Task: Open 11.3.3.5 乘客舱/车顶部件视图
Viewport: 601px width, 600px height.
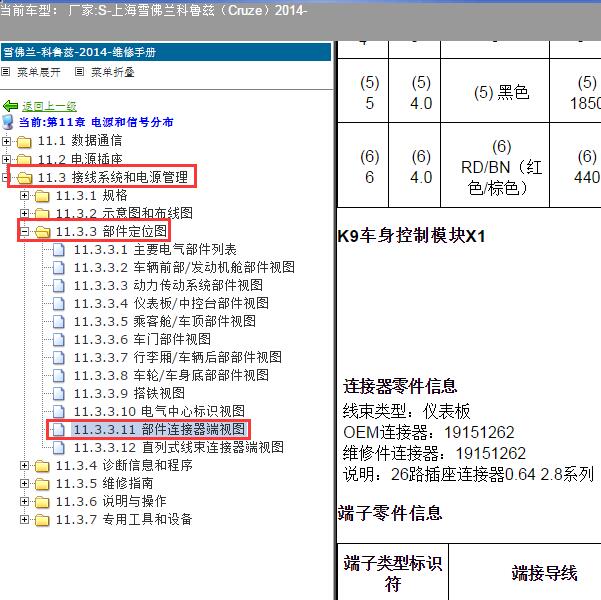Action: coord(164,322)
